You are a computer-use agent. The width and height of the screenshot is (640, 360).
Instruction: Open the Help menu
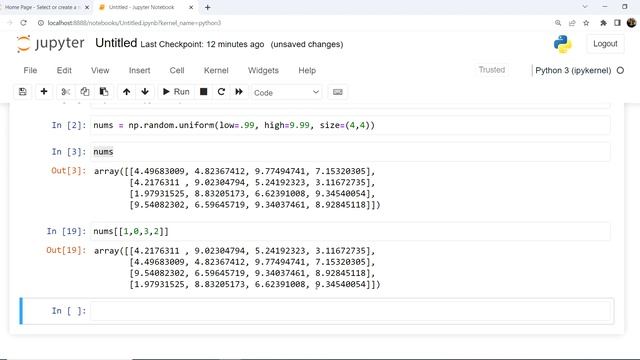[x=307, y=70]
